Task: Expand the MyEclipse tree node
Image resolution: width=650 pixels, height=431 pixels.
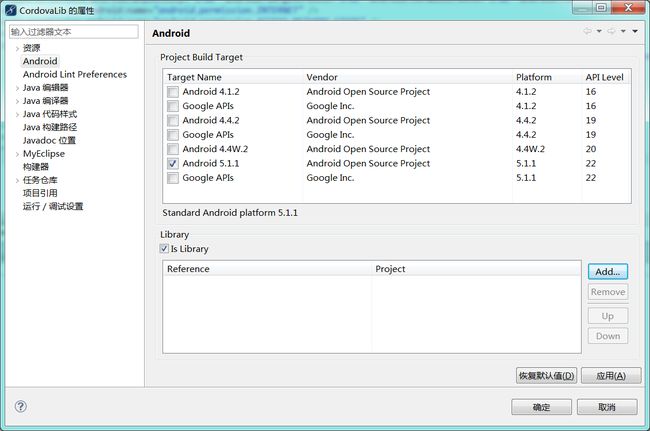Action: pos(17,154)
